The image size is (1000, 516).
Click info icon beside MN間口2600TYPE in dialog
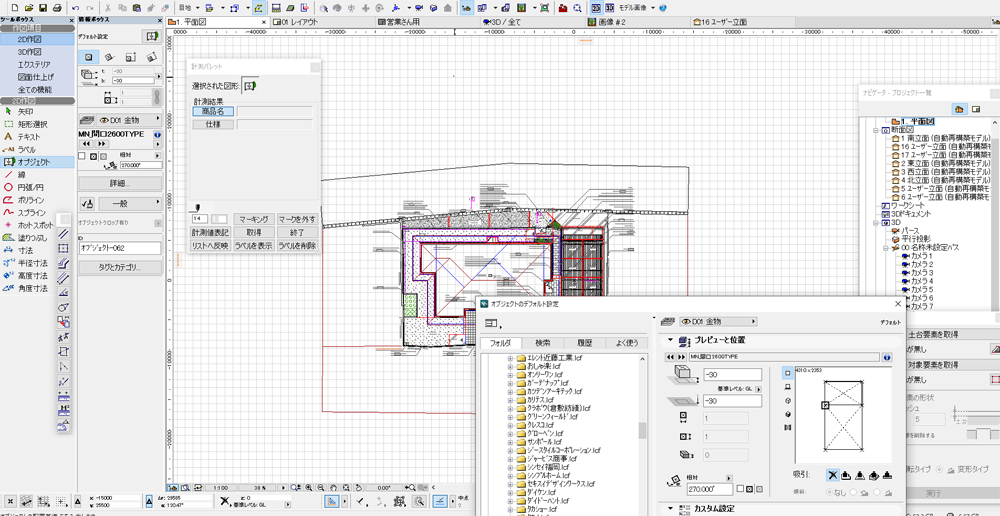[x=887, y=358]
